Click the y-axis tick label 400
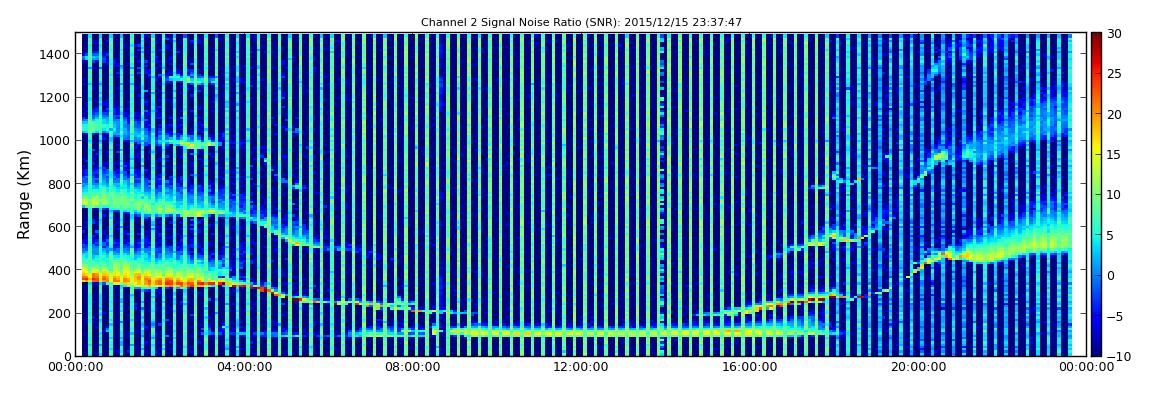This screenshot has width=1150, height=407. (x=59, y=271)
